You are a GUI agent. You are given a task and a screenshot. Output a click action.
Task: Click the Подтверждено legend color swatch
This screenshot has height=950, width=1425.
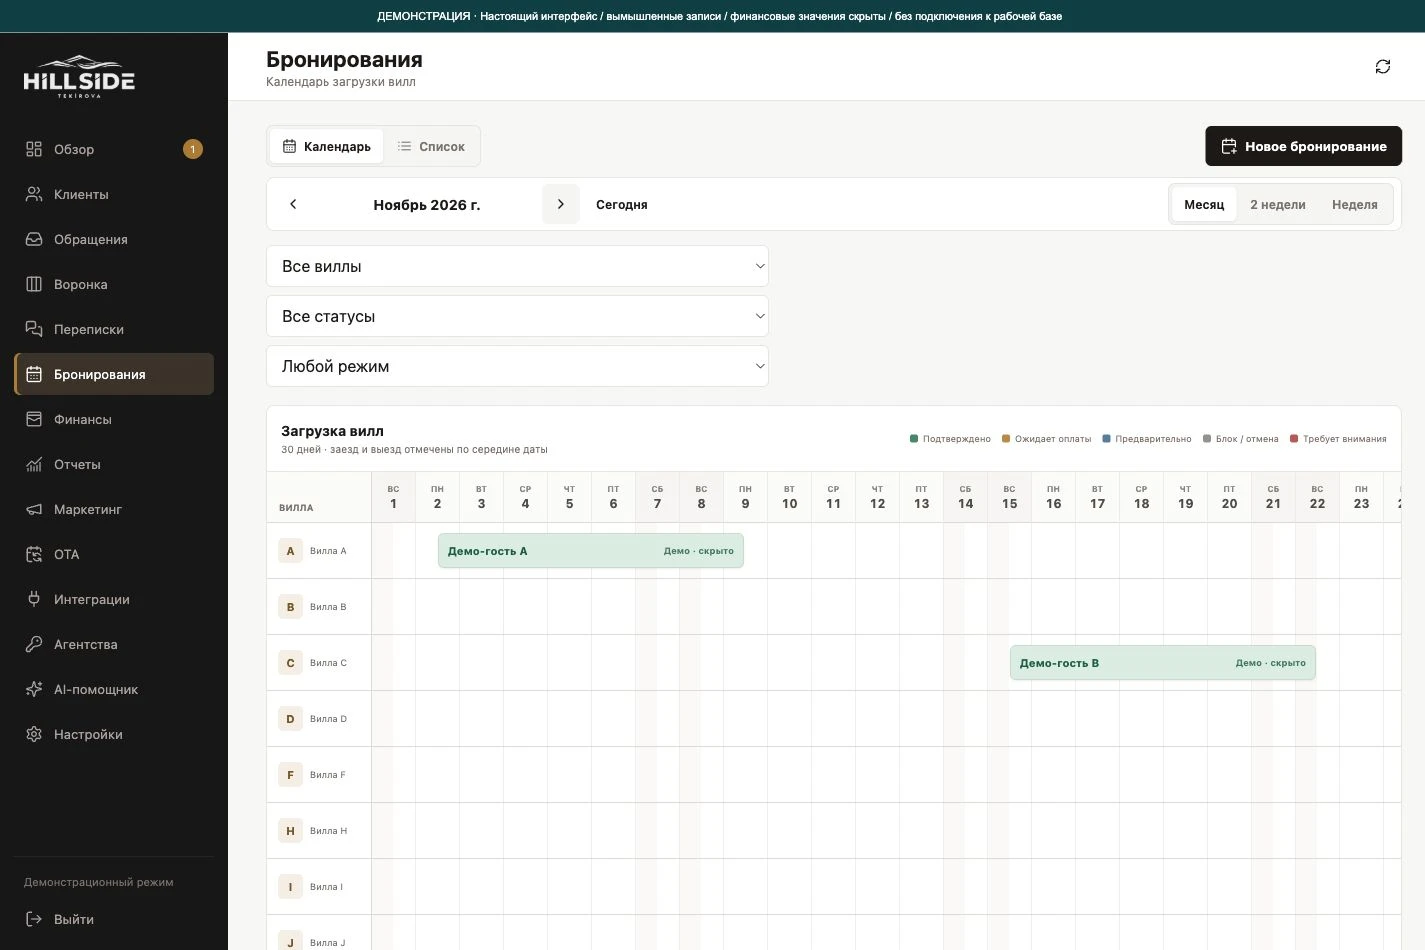point(914,439)
